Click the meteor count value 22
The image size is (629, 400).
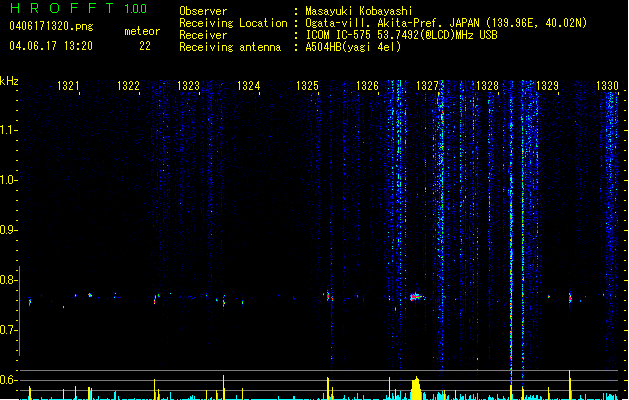[x=145, y=46]
